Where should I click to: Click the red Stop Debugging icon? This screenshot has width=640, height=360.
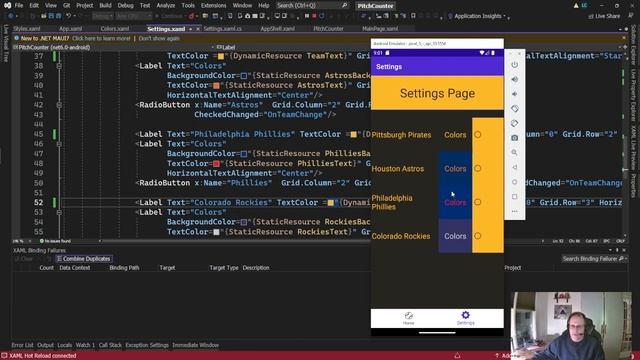point(314,16)
